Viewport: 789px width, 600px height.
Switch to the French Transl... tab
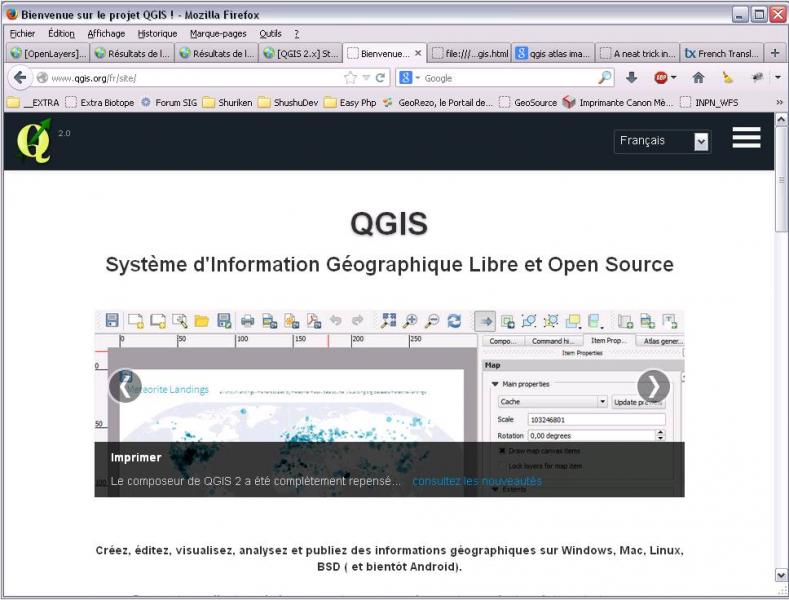722,53
